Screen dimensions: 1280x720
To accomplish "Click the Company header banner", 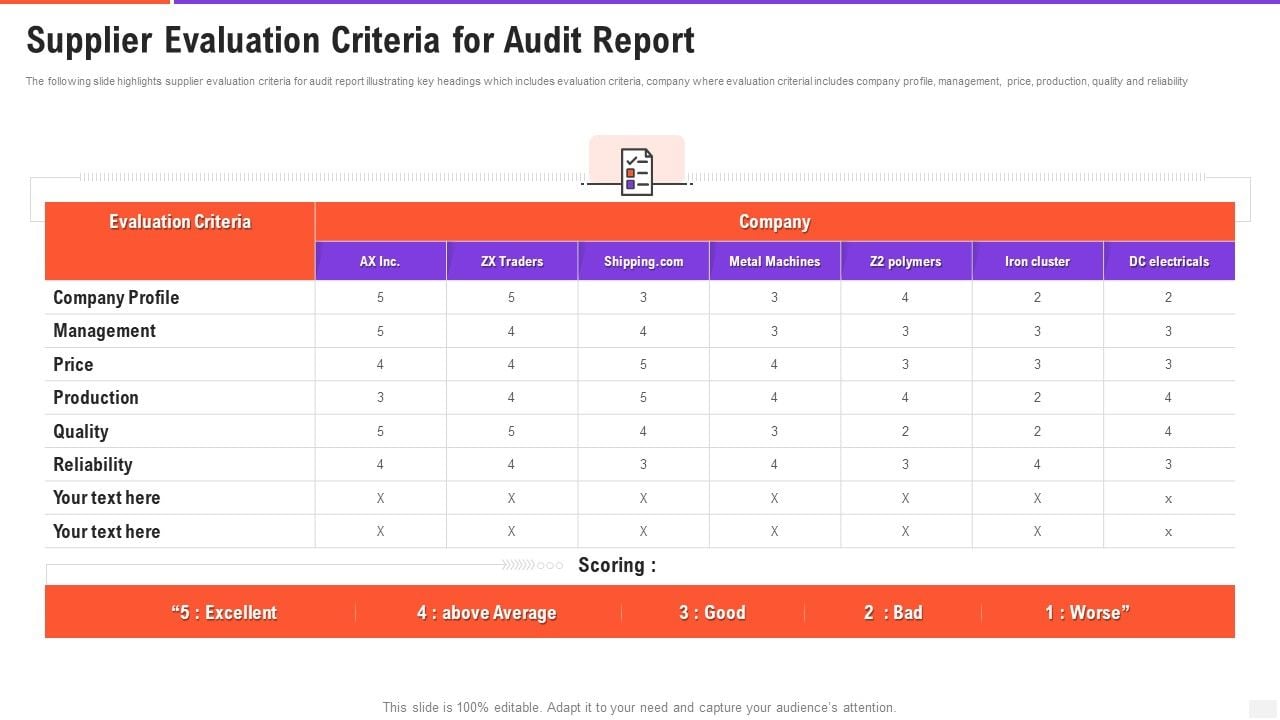I will tap(775, 221).
